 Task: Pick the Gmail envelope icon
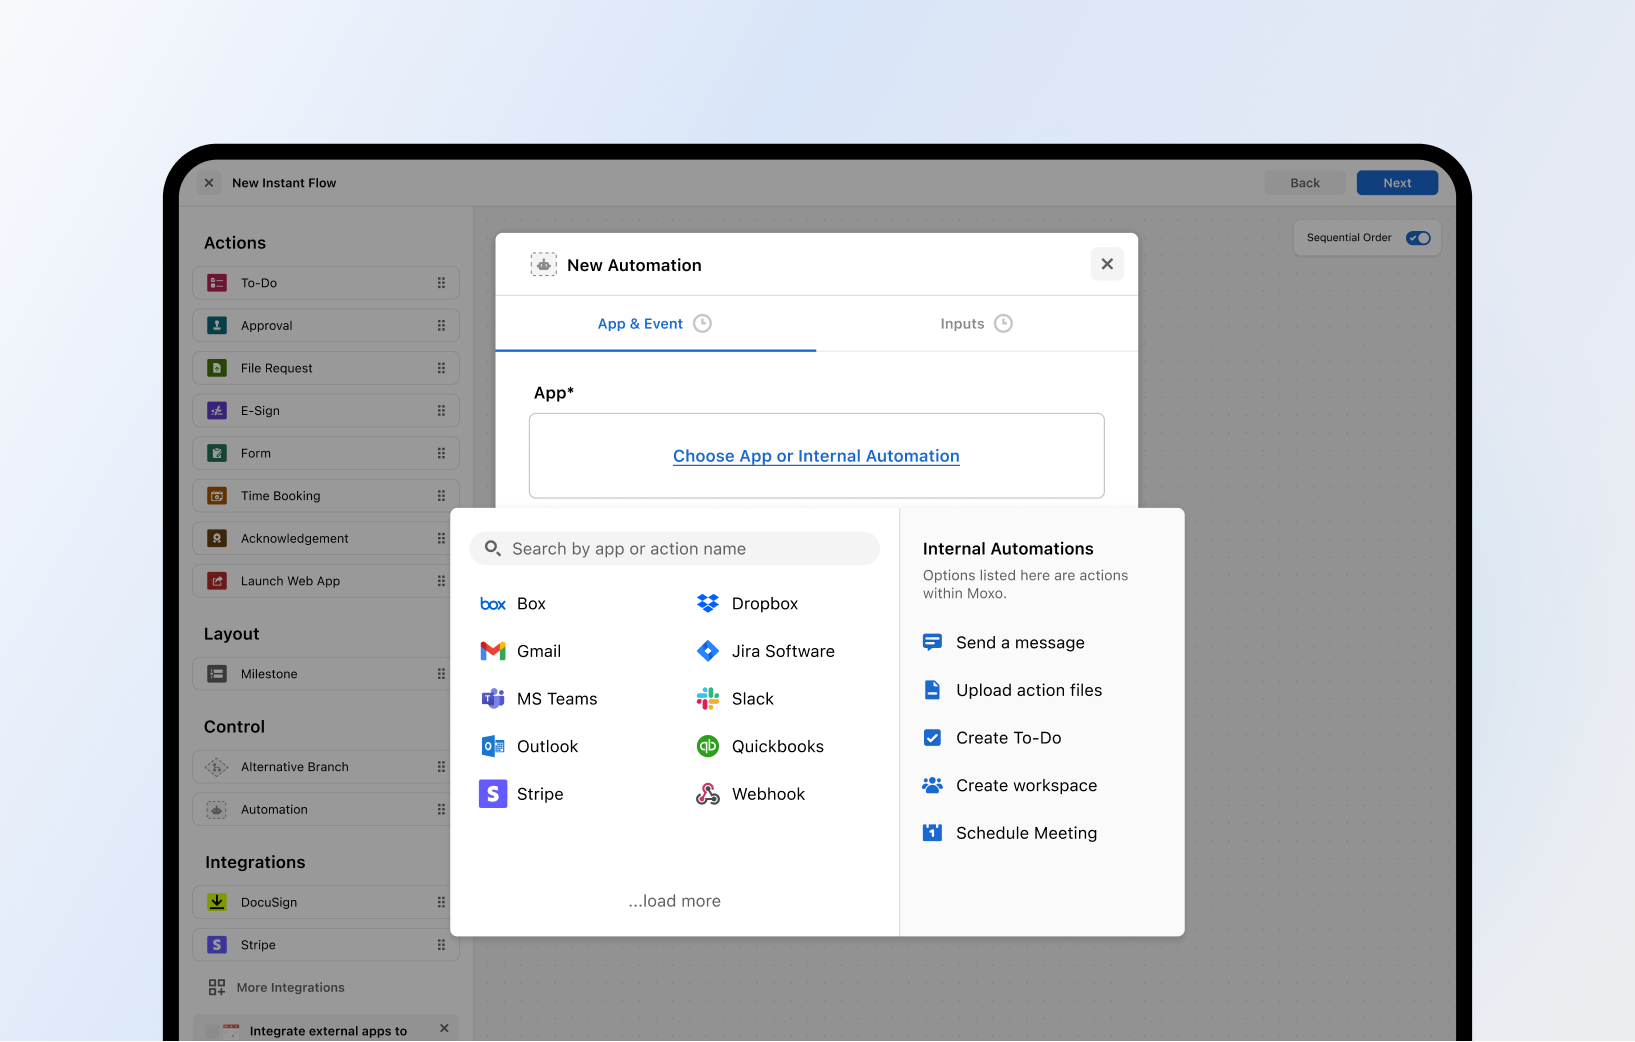pos(493,651)
